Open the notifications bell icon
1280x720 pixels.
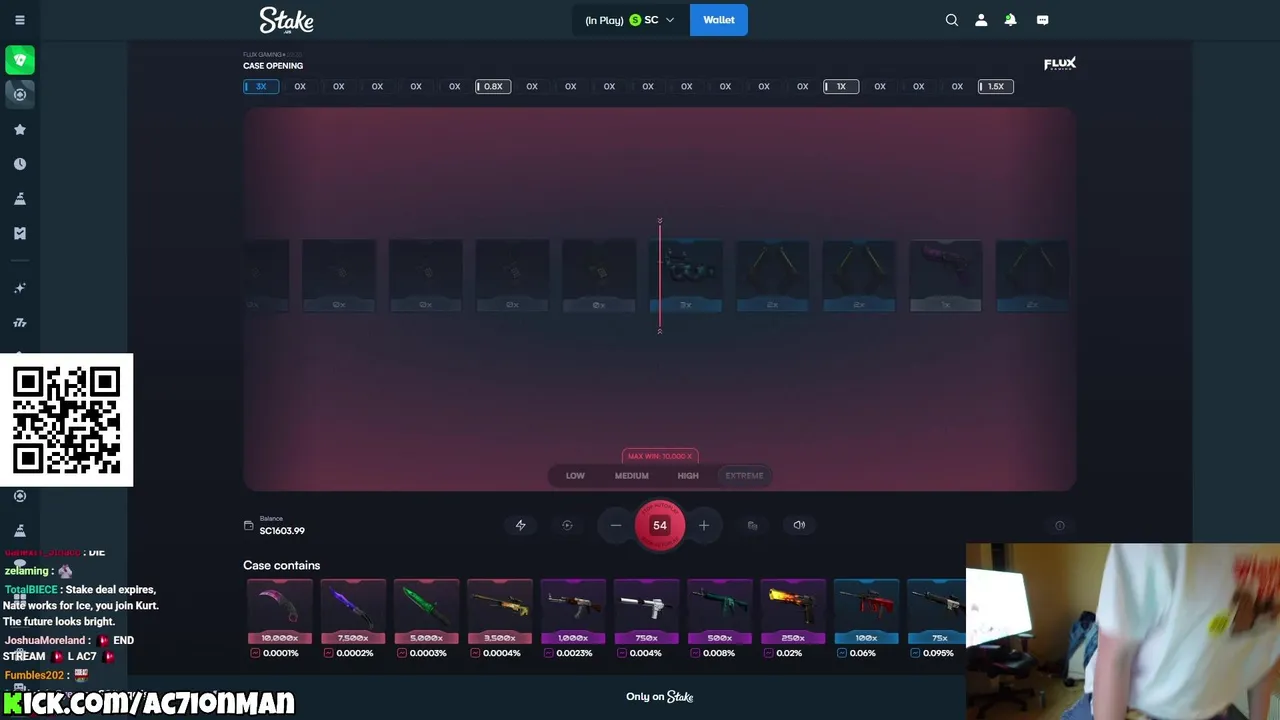pyautogui.click(x=1010, y=20)
